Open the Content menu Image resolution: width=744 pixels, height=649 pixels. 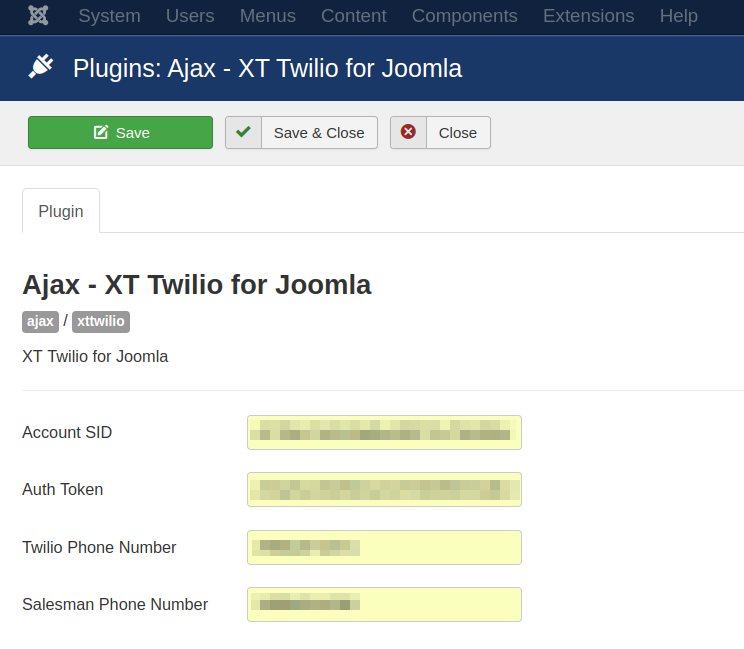point(353,16)
